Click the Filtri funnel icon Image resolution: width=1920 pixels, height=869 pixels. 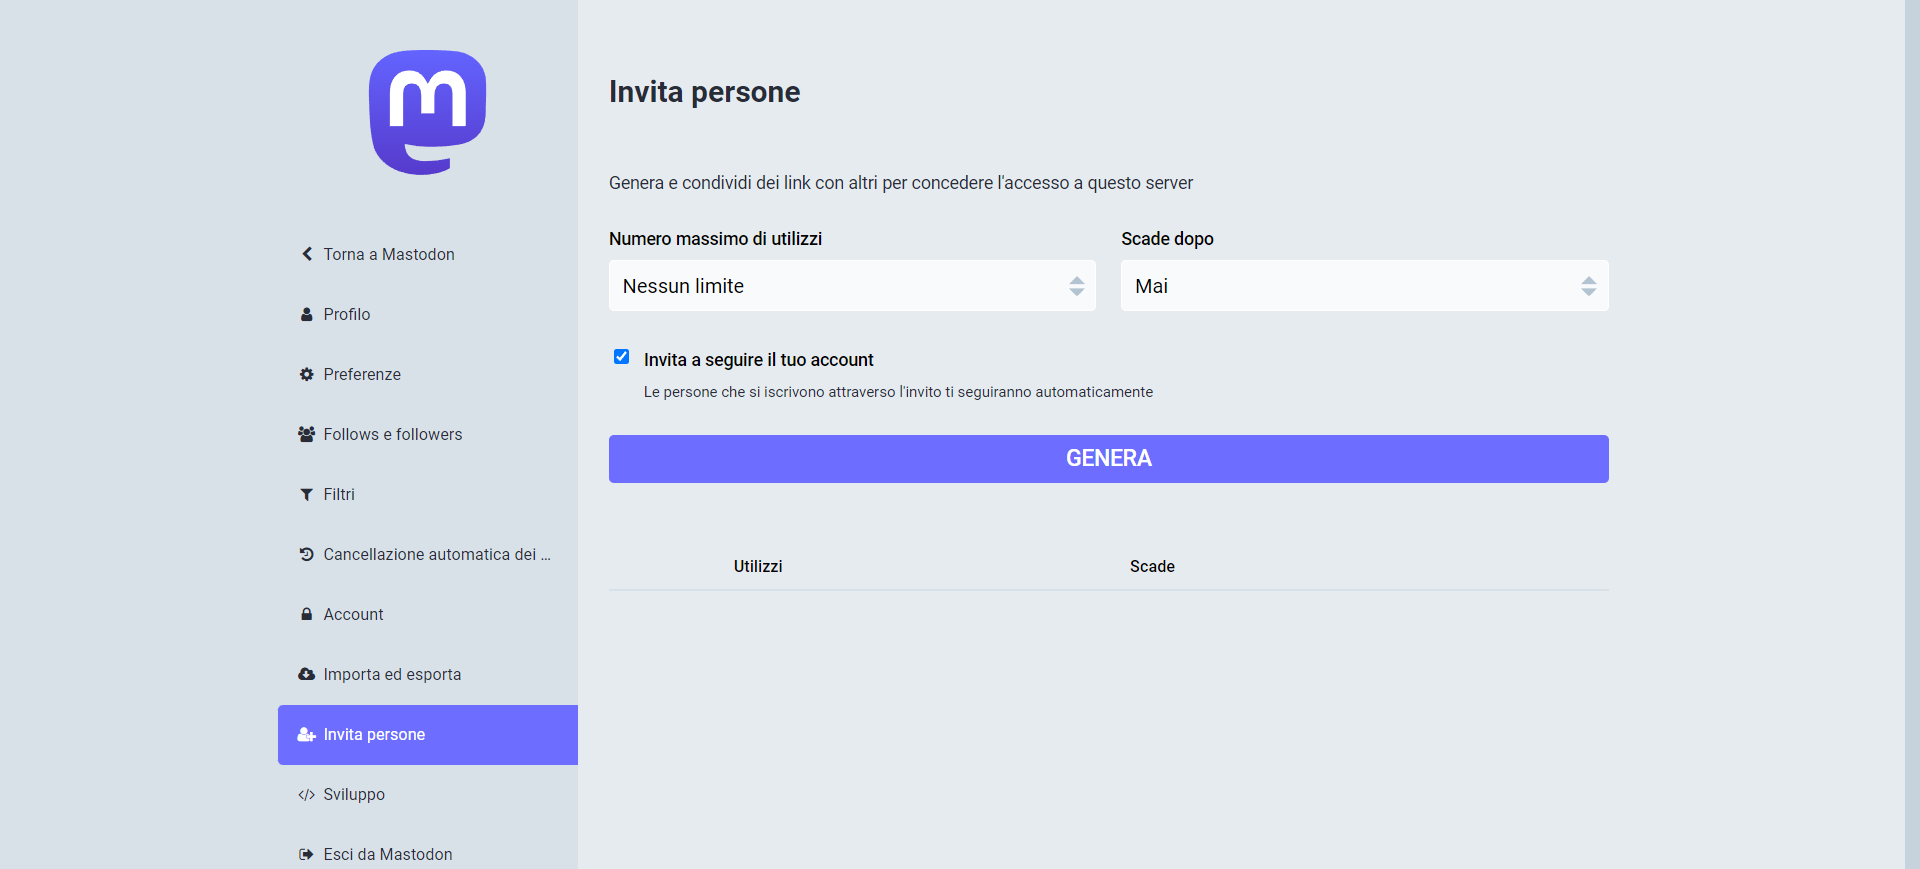pyautogui.click(x=307, y=494)
